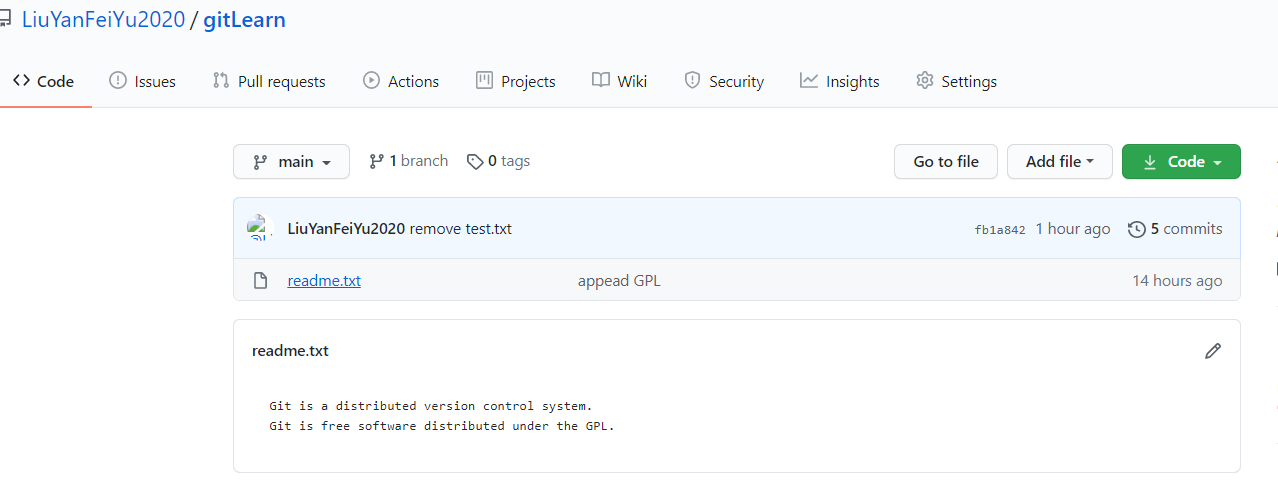
Task: Switch to the Issues tab
Action: (x=142, y=82)
